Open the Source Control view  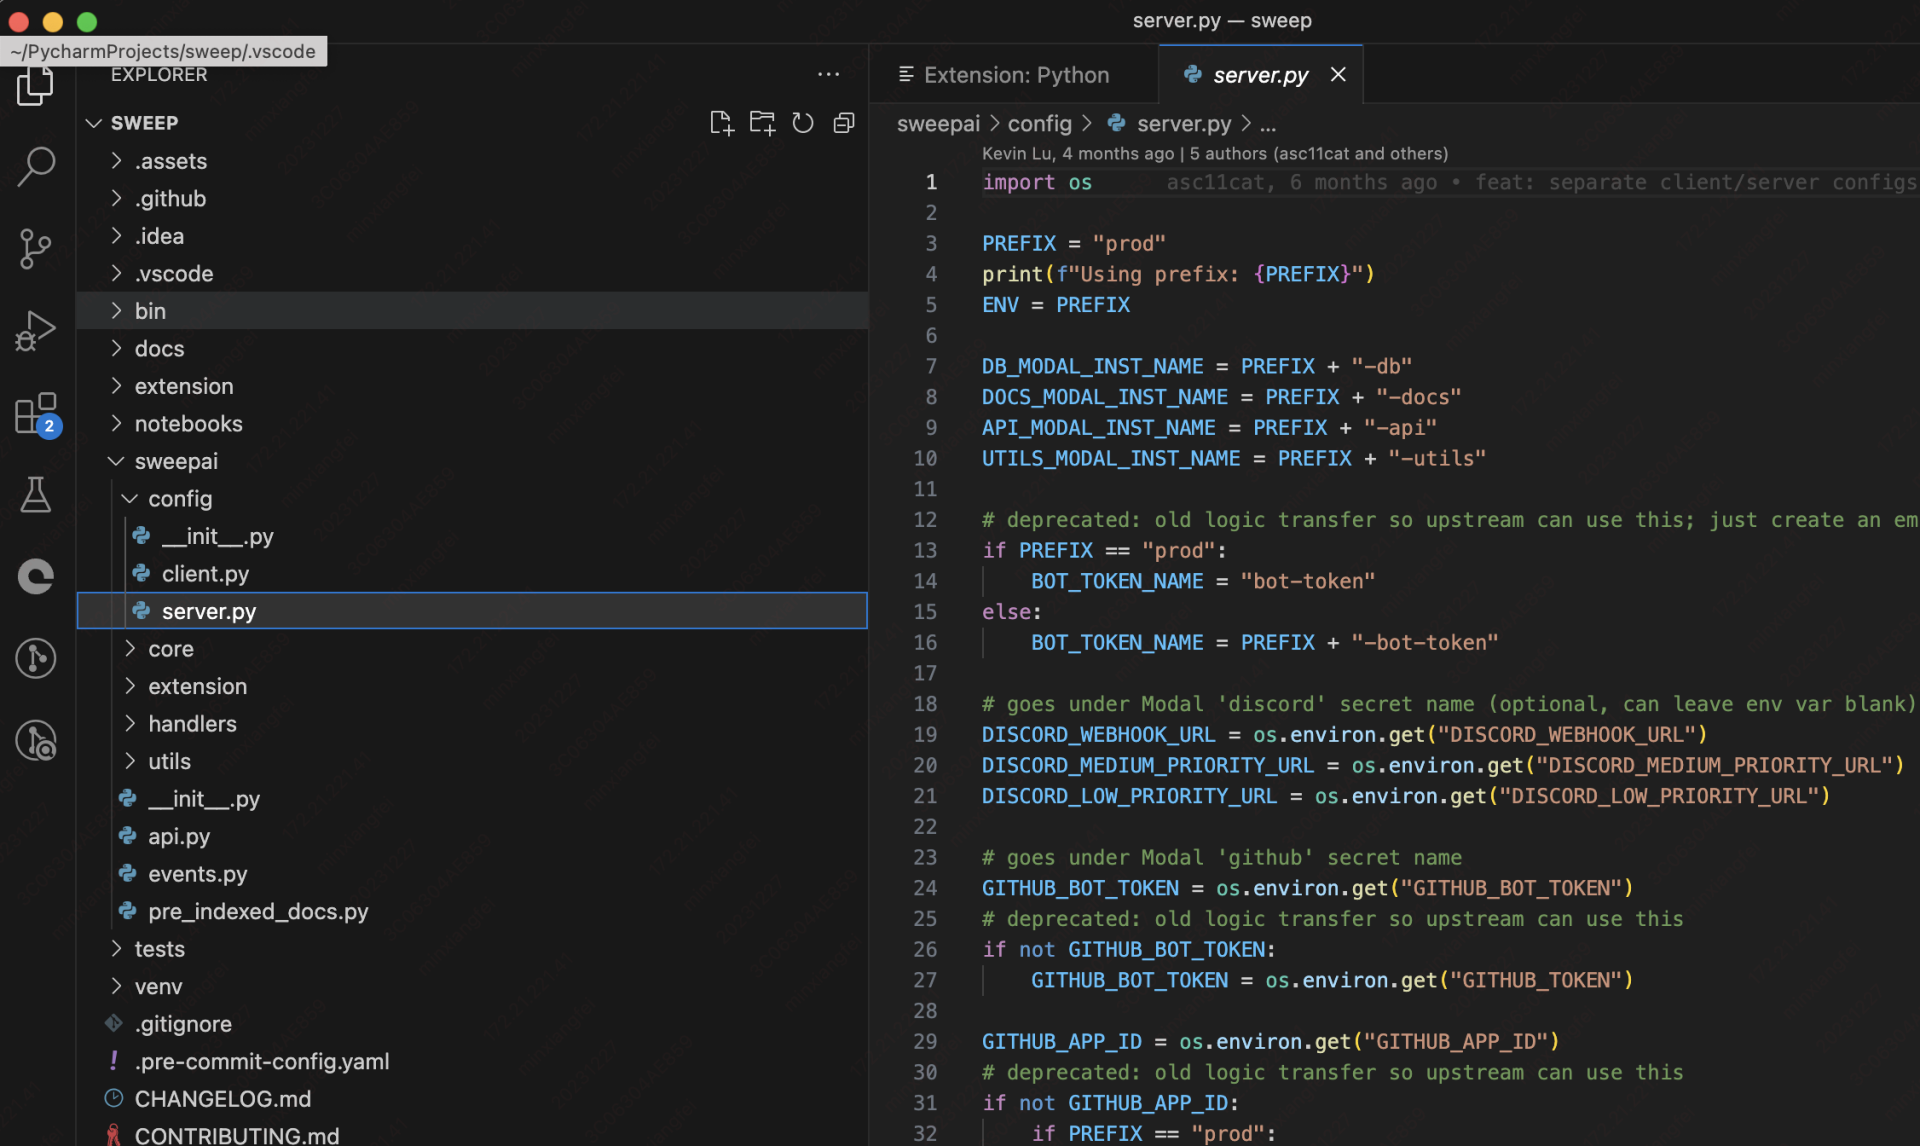pyautogui.click(x=36, y=249)
